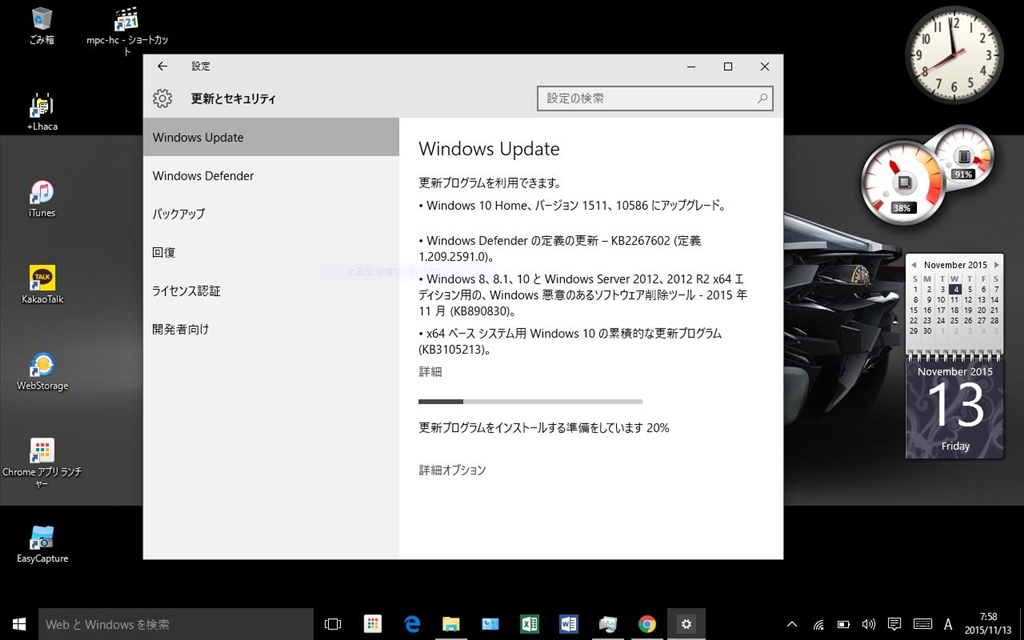
Task: Click the gear icon beside 更新とセキュリティ
Action: click(x=162, y=99)
